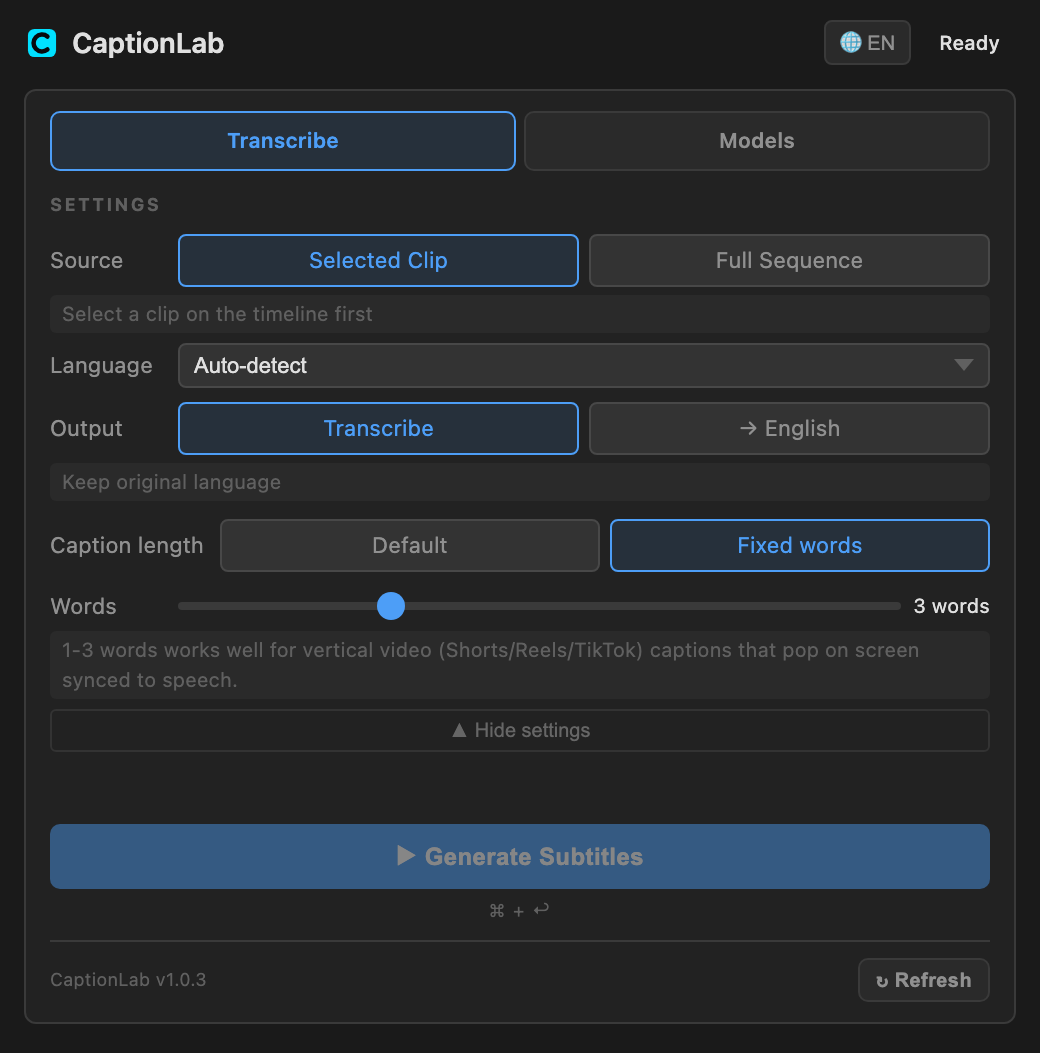This screenshot has width=1040, height=1053.
Task: Choose translate to English output
Action: (x=789, y=428)
